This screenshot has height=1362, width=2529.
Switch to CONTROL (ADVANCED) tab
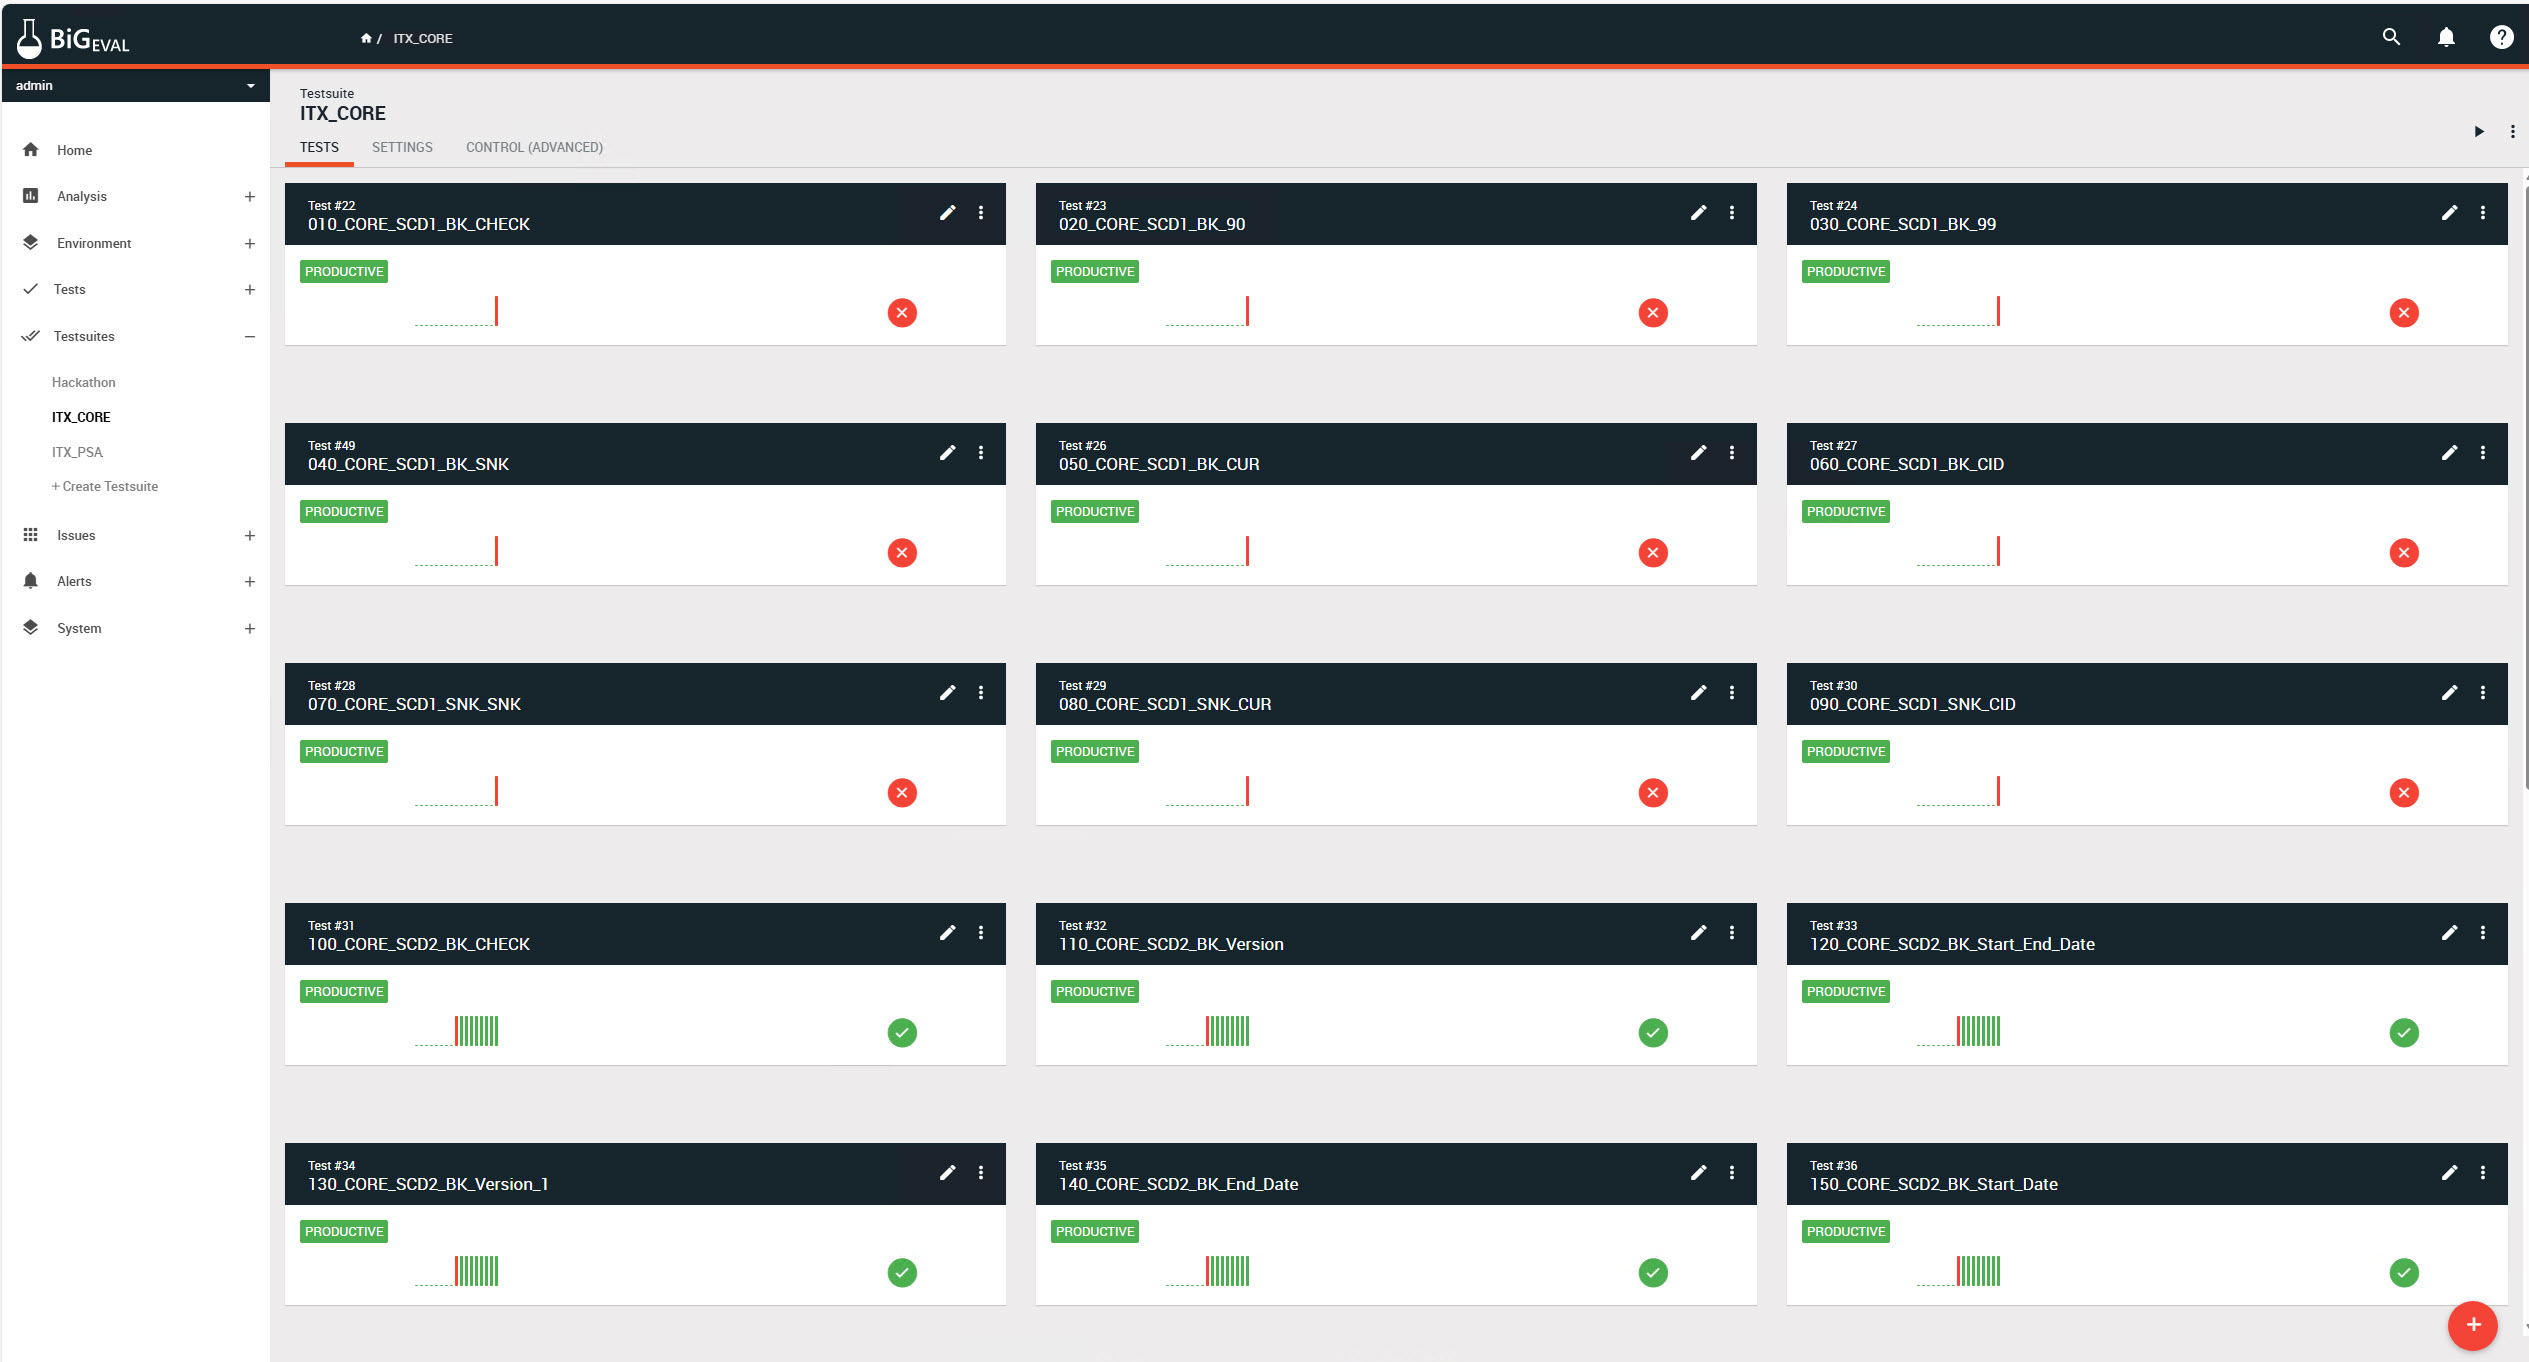[534, 147]
